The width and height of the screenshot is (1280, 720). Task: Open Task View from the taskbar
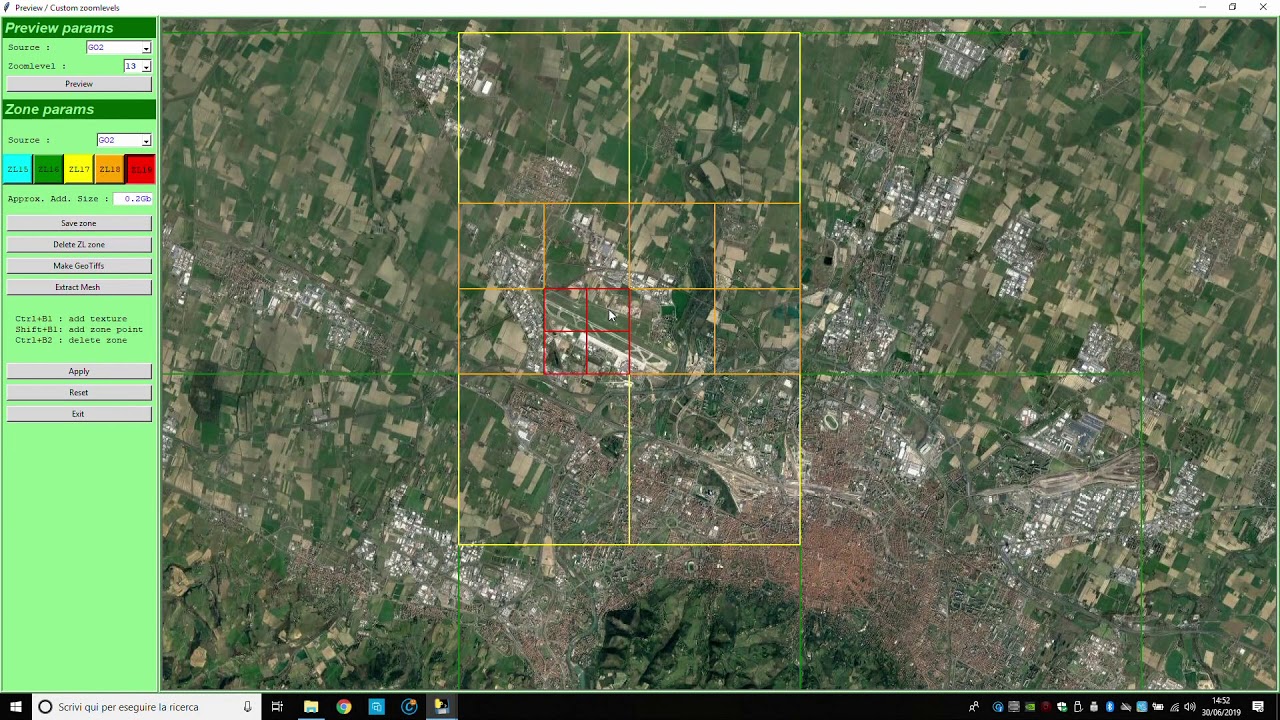point(277,707)
